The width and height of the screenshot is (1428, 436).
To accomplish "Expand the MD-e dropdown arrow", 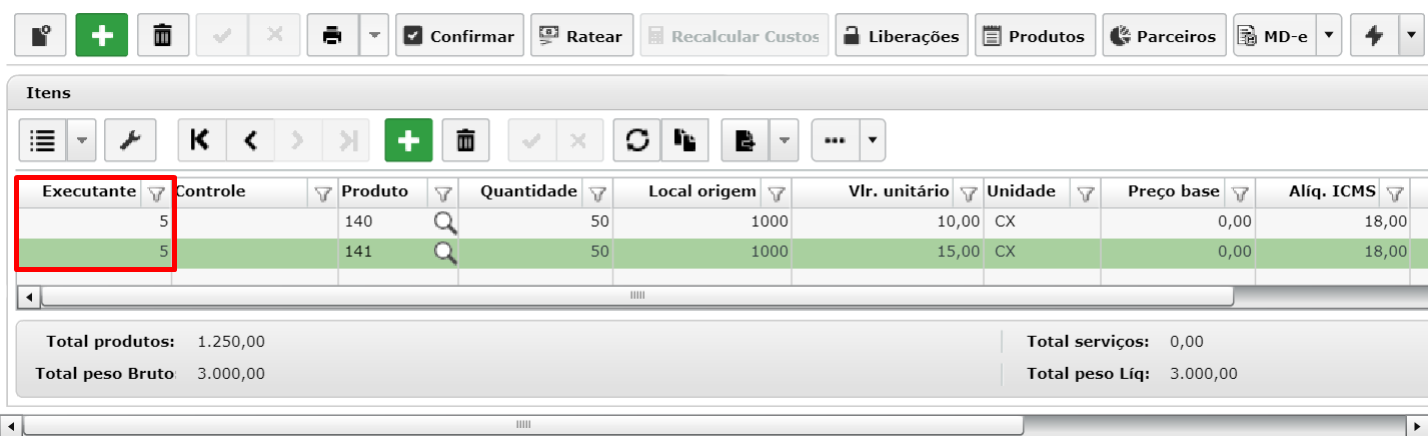I will point(1328,36).
